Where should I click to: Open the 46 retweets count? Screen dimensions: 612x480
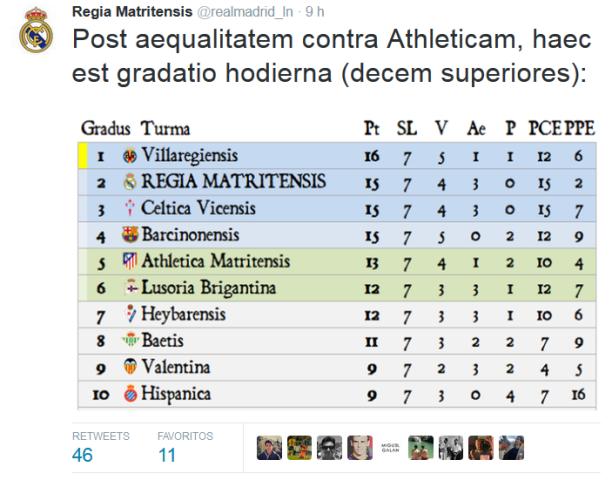click(82, 455)
